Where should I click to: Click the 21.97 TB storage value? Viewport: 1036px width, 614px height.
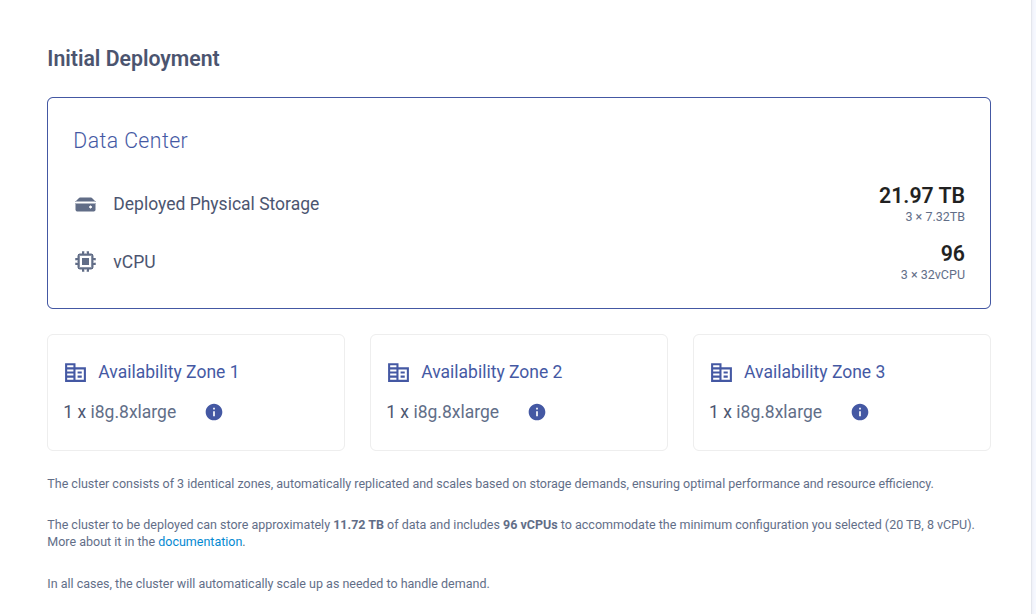[x=921, y=196]
